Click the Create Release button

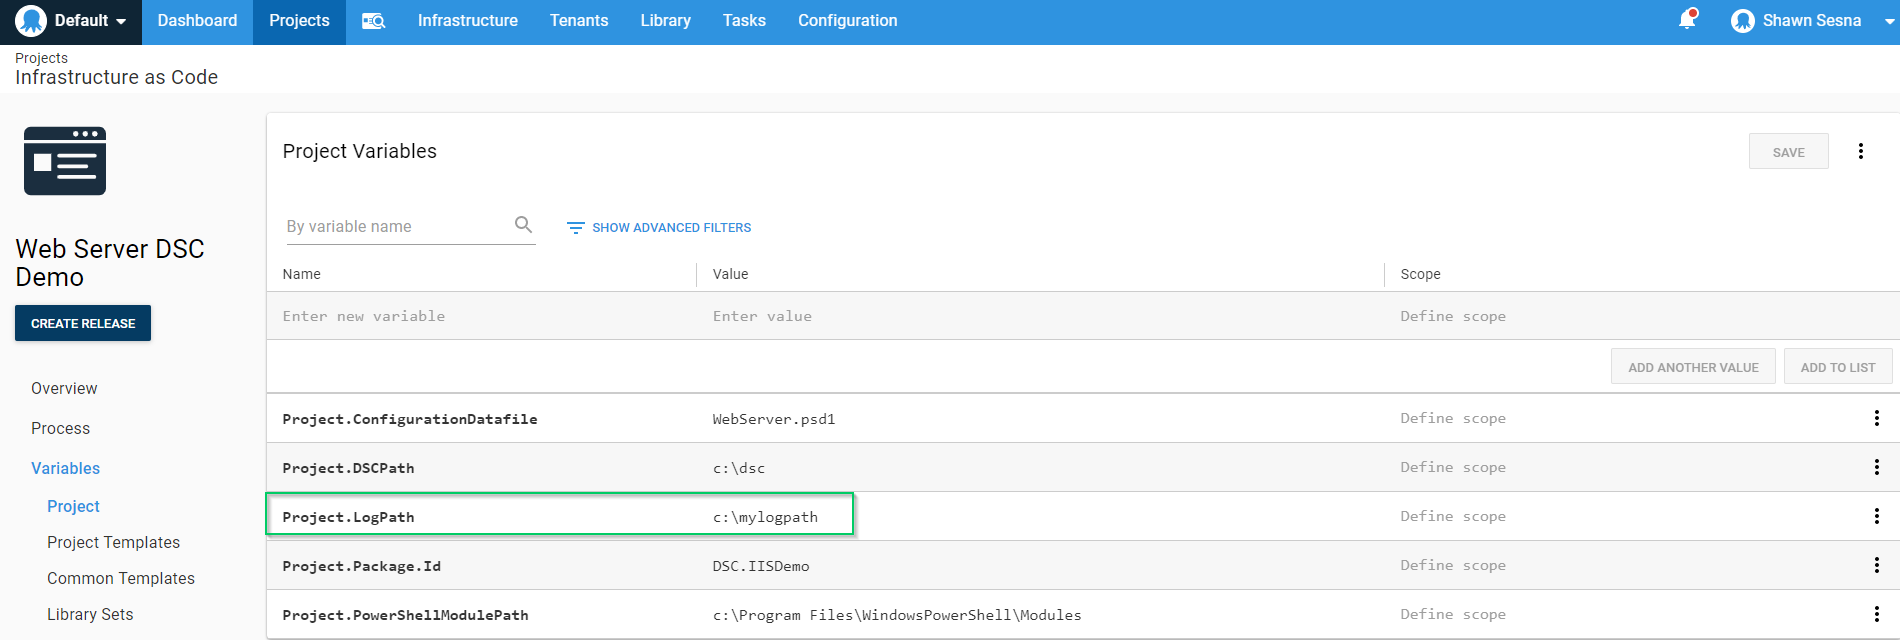[x=83, y=323]
